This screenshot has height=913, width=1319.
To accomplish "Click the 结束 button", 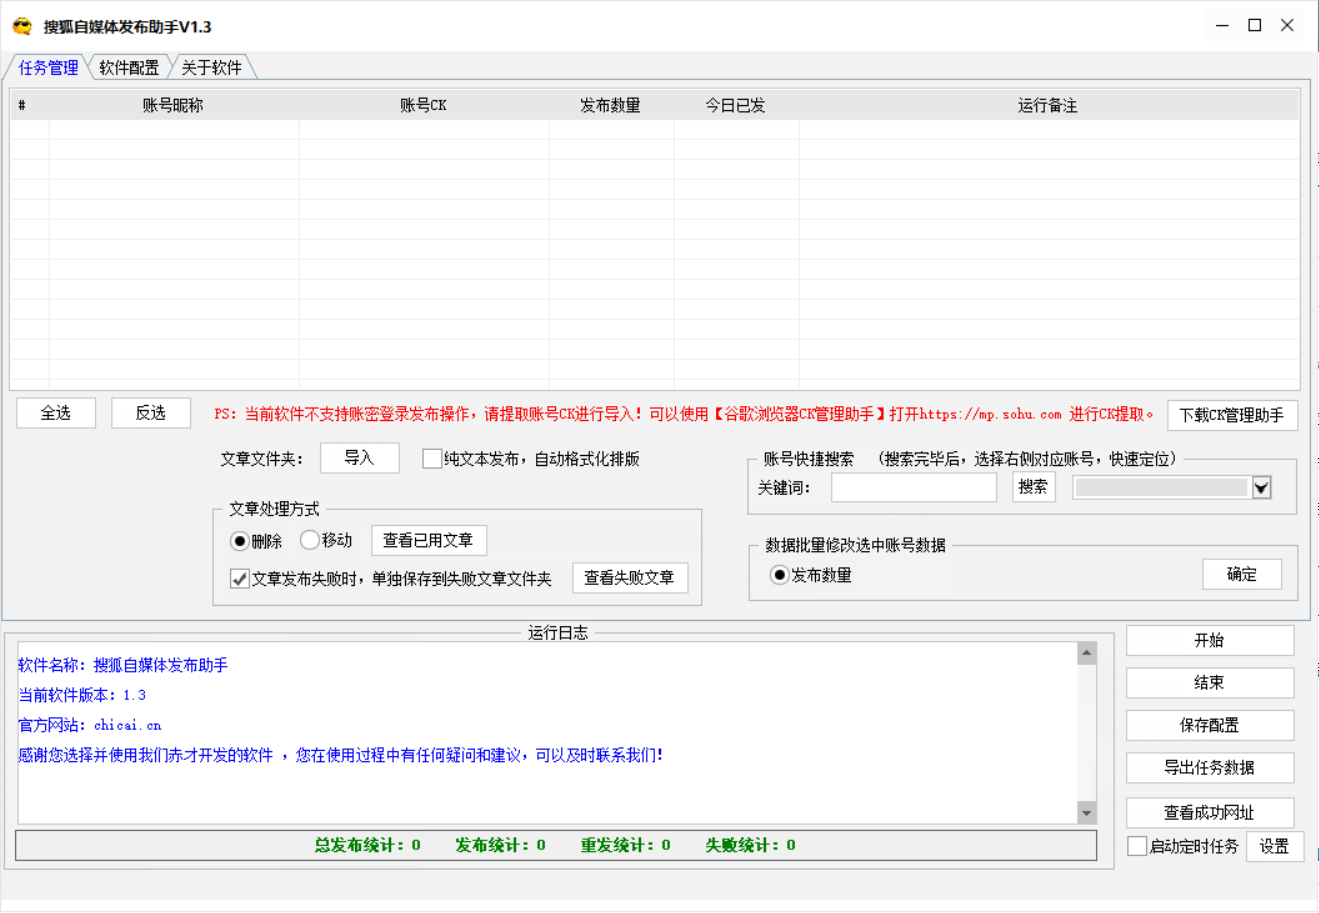I will [x=1210, y=683].
